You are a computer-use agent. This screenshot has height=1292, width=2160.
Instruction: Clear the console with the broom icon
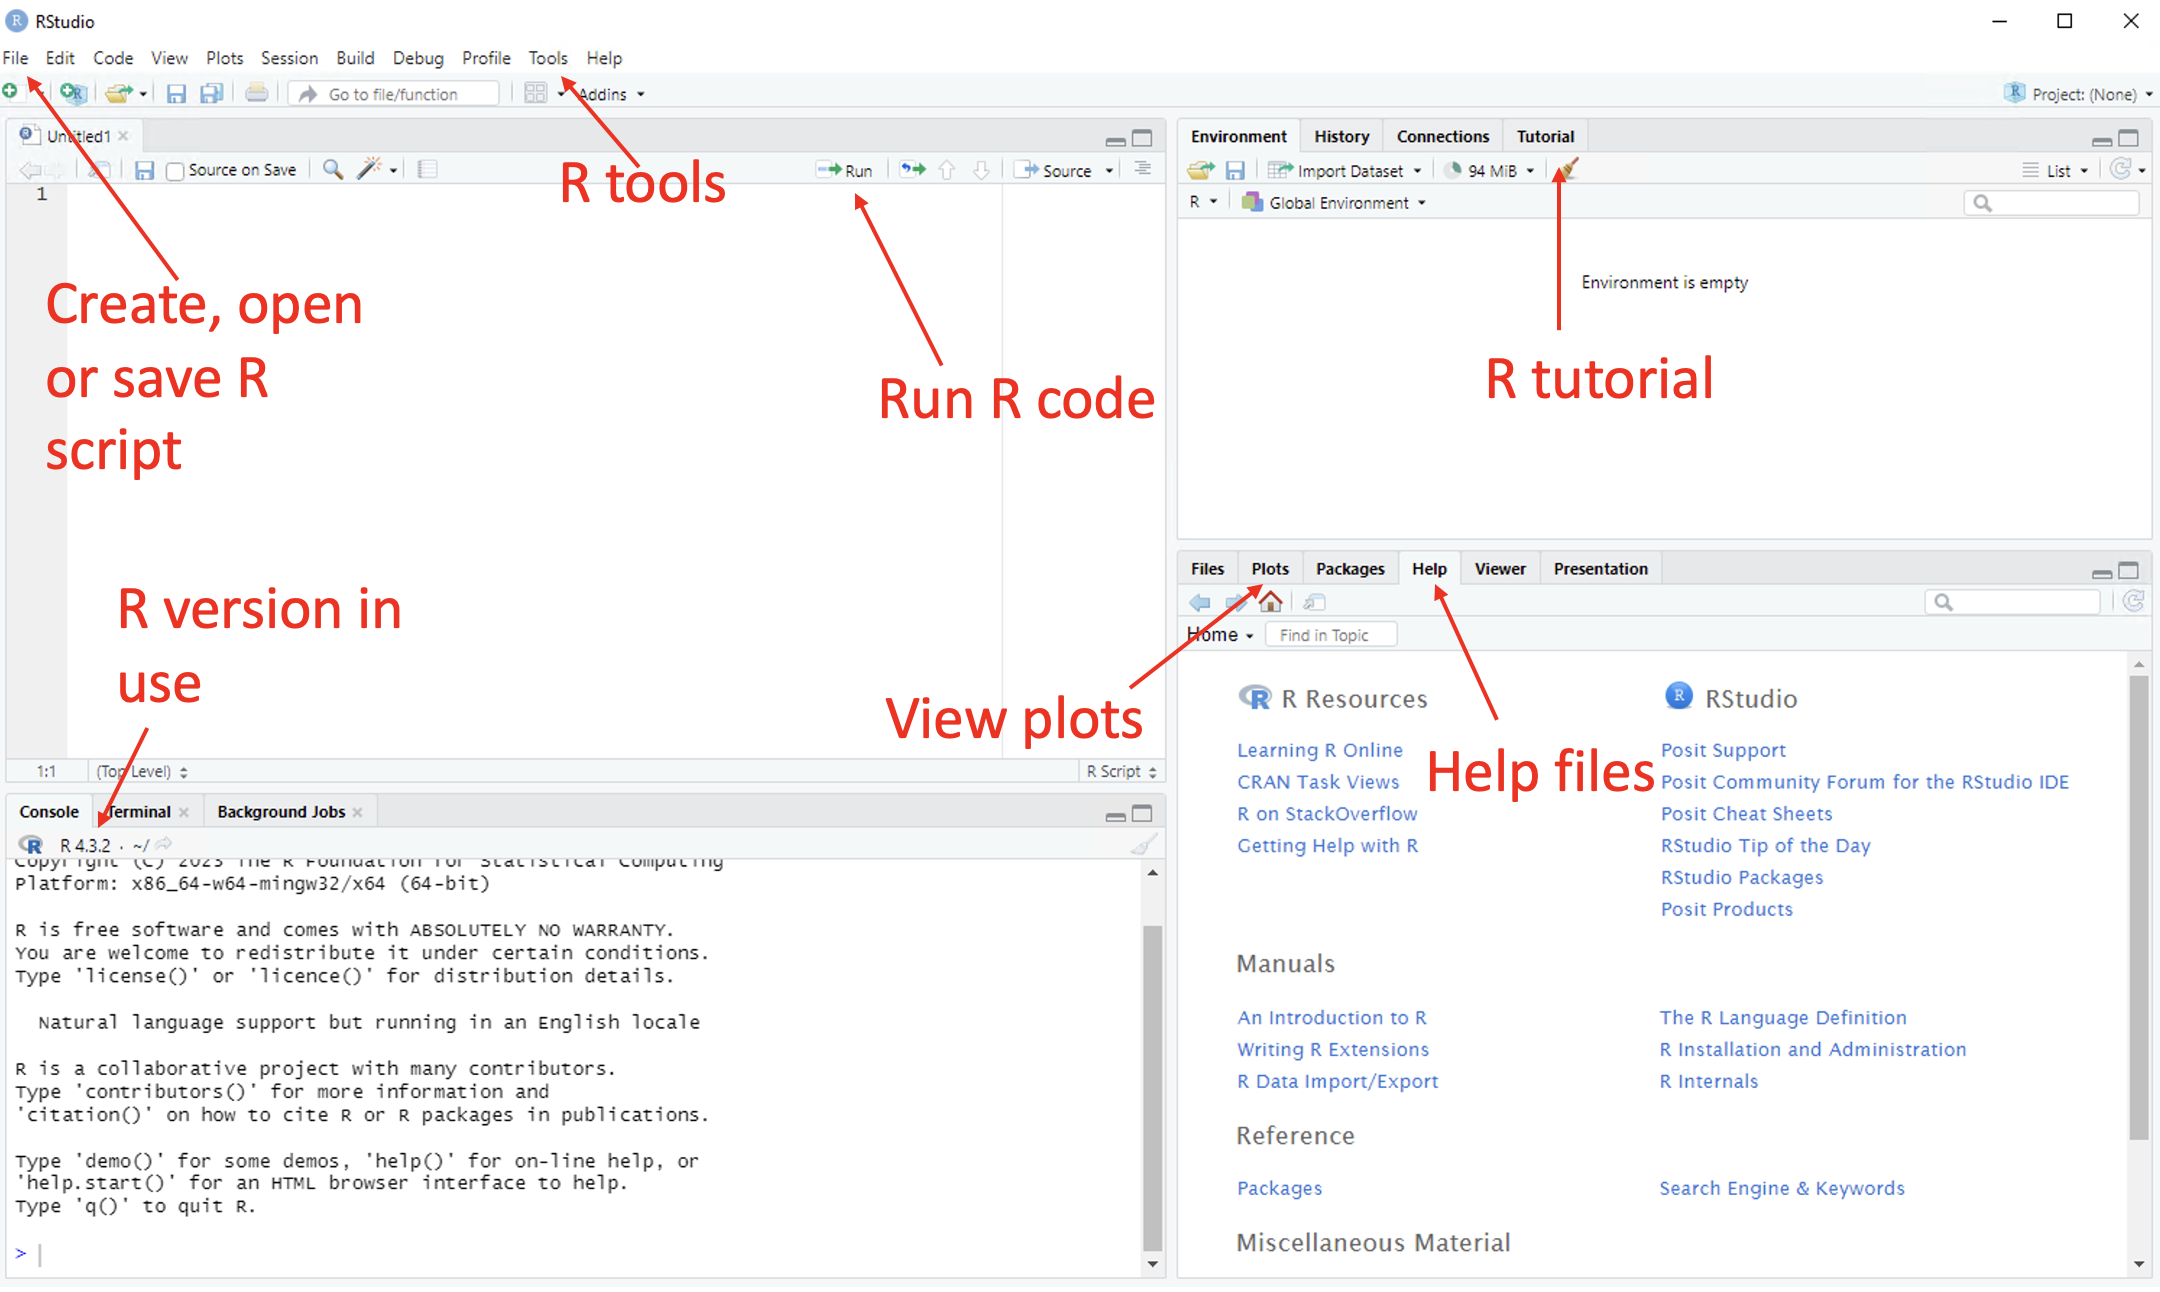click(x=1143, y=845)
